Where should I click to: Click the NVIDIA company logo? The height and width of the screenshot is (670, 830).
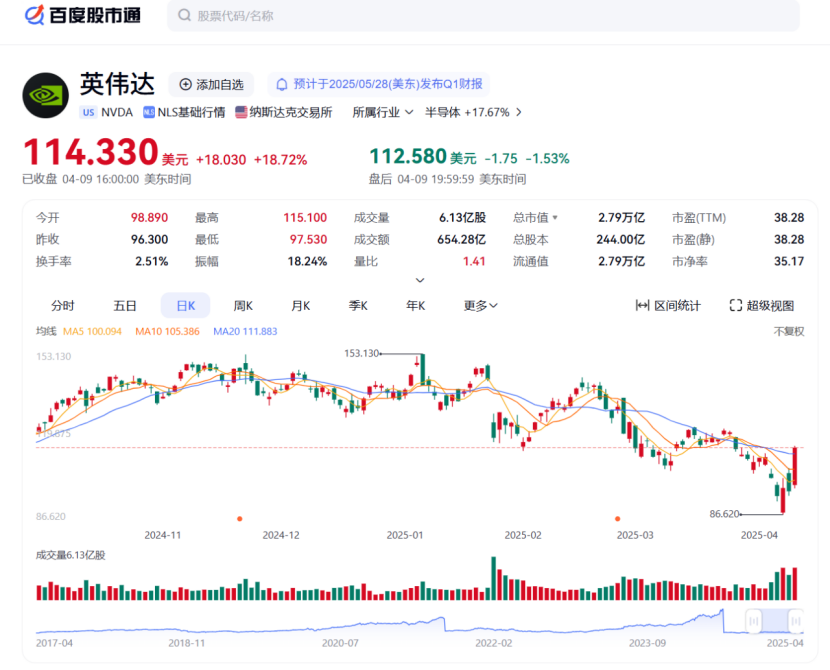pos(45,95)
